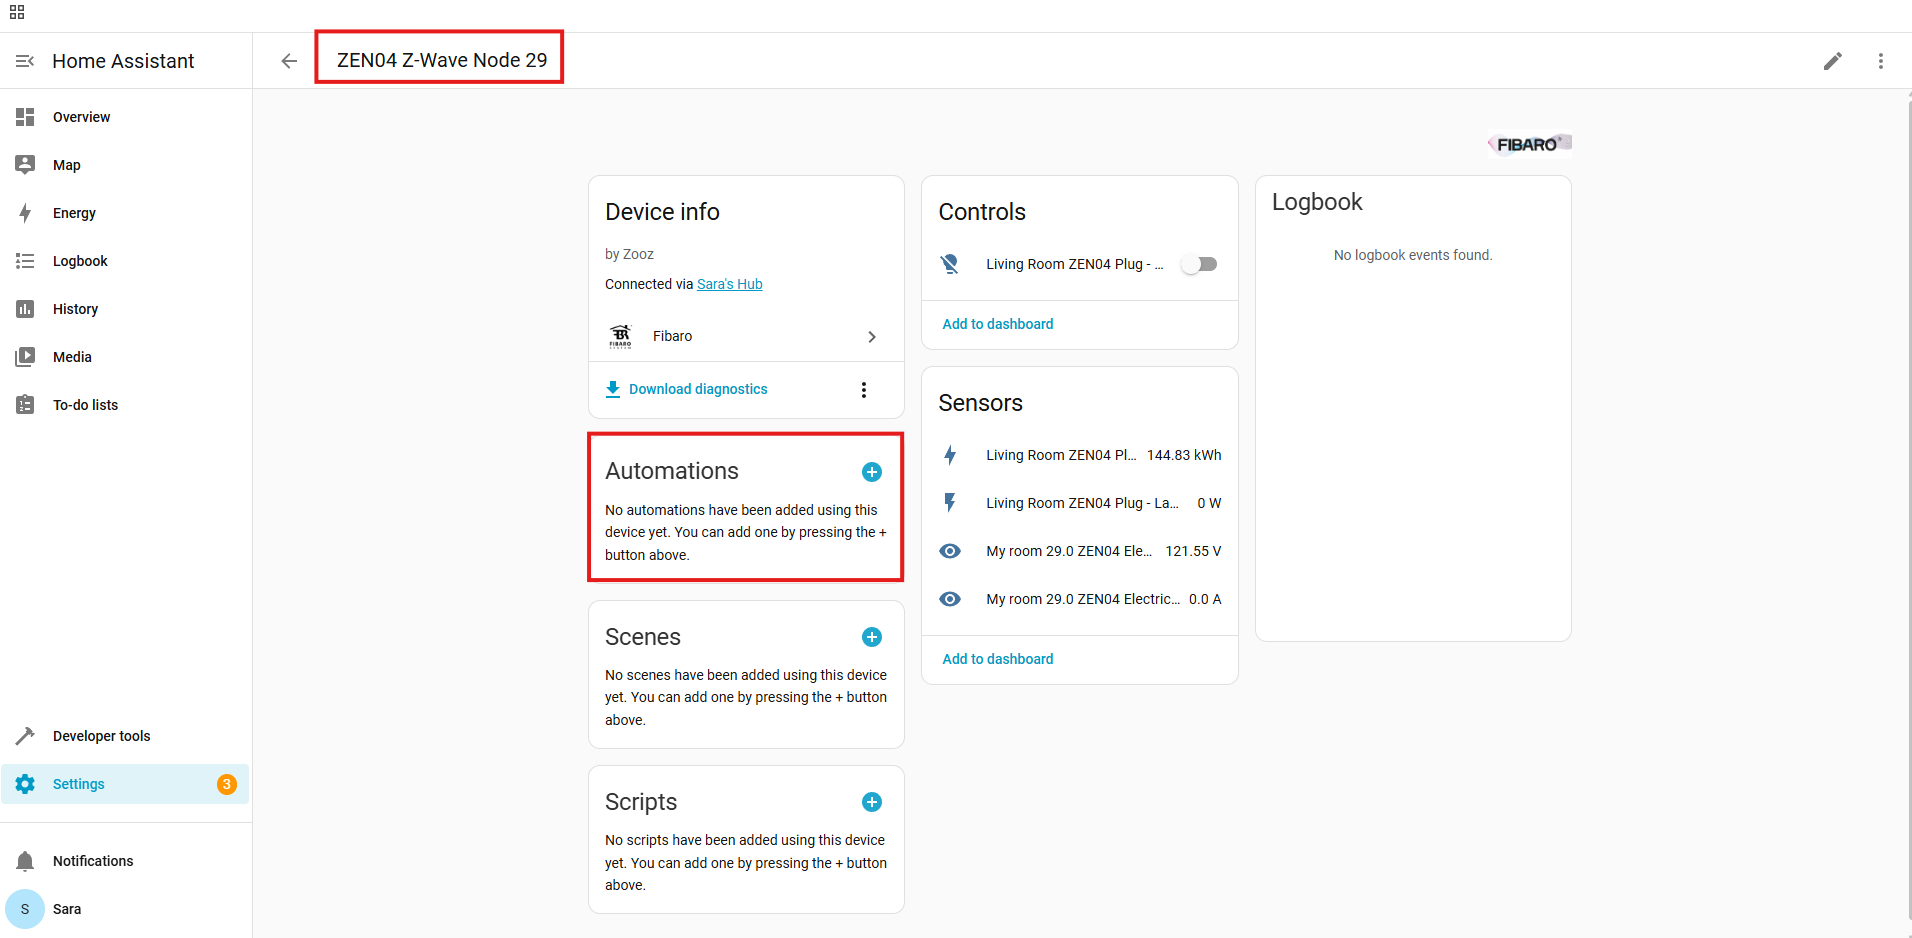
Task: Click the pencil edit device icon
Action: point(1832,61)
